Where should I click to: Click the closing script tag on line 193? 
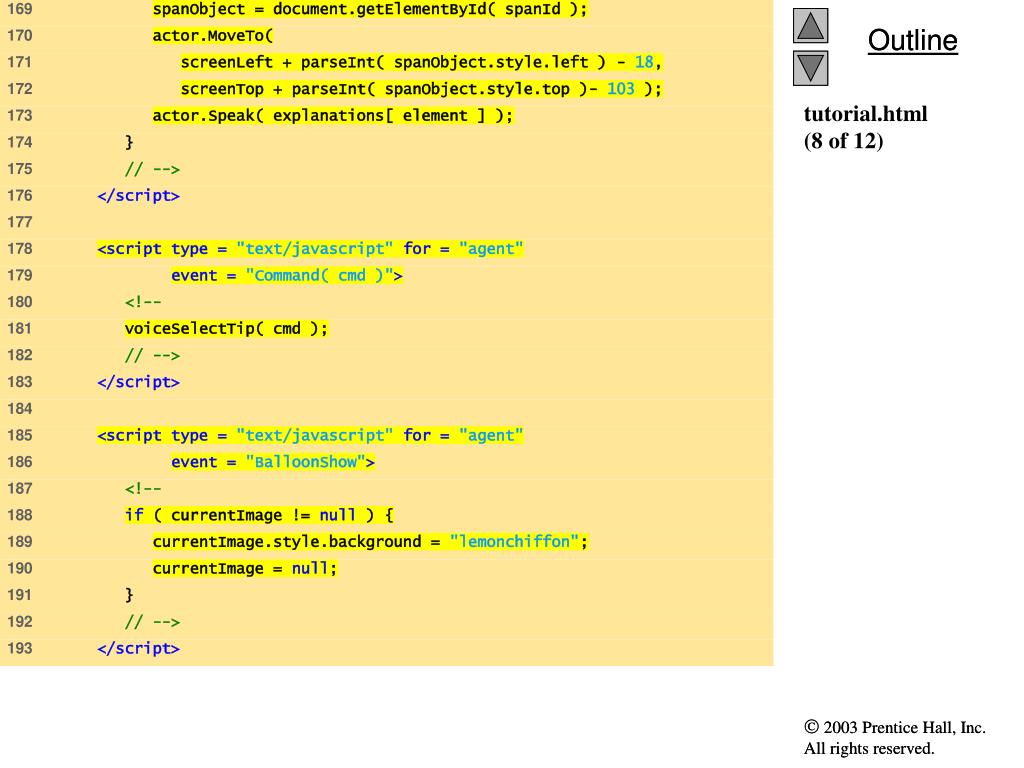(138, 648)
